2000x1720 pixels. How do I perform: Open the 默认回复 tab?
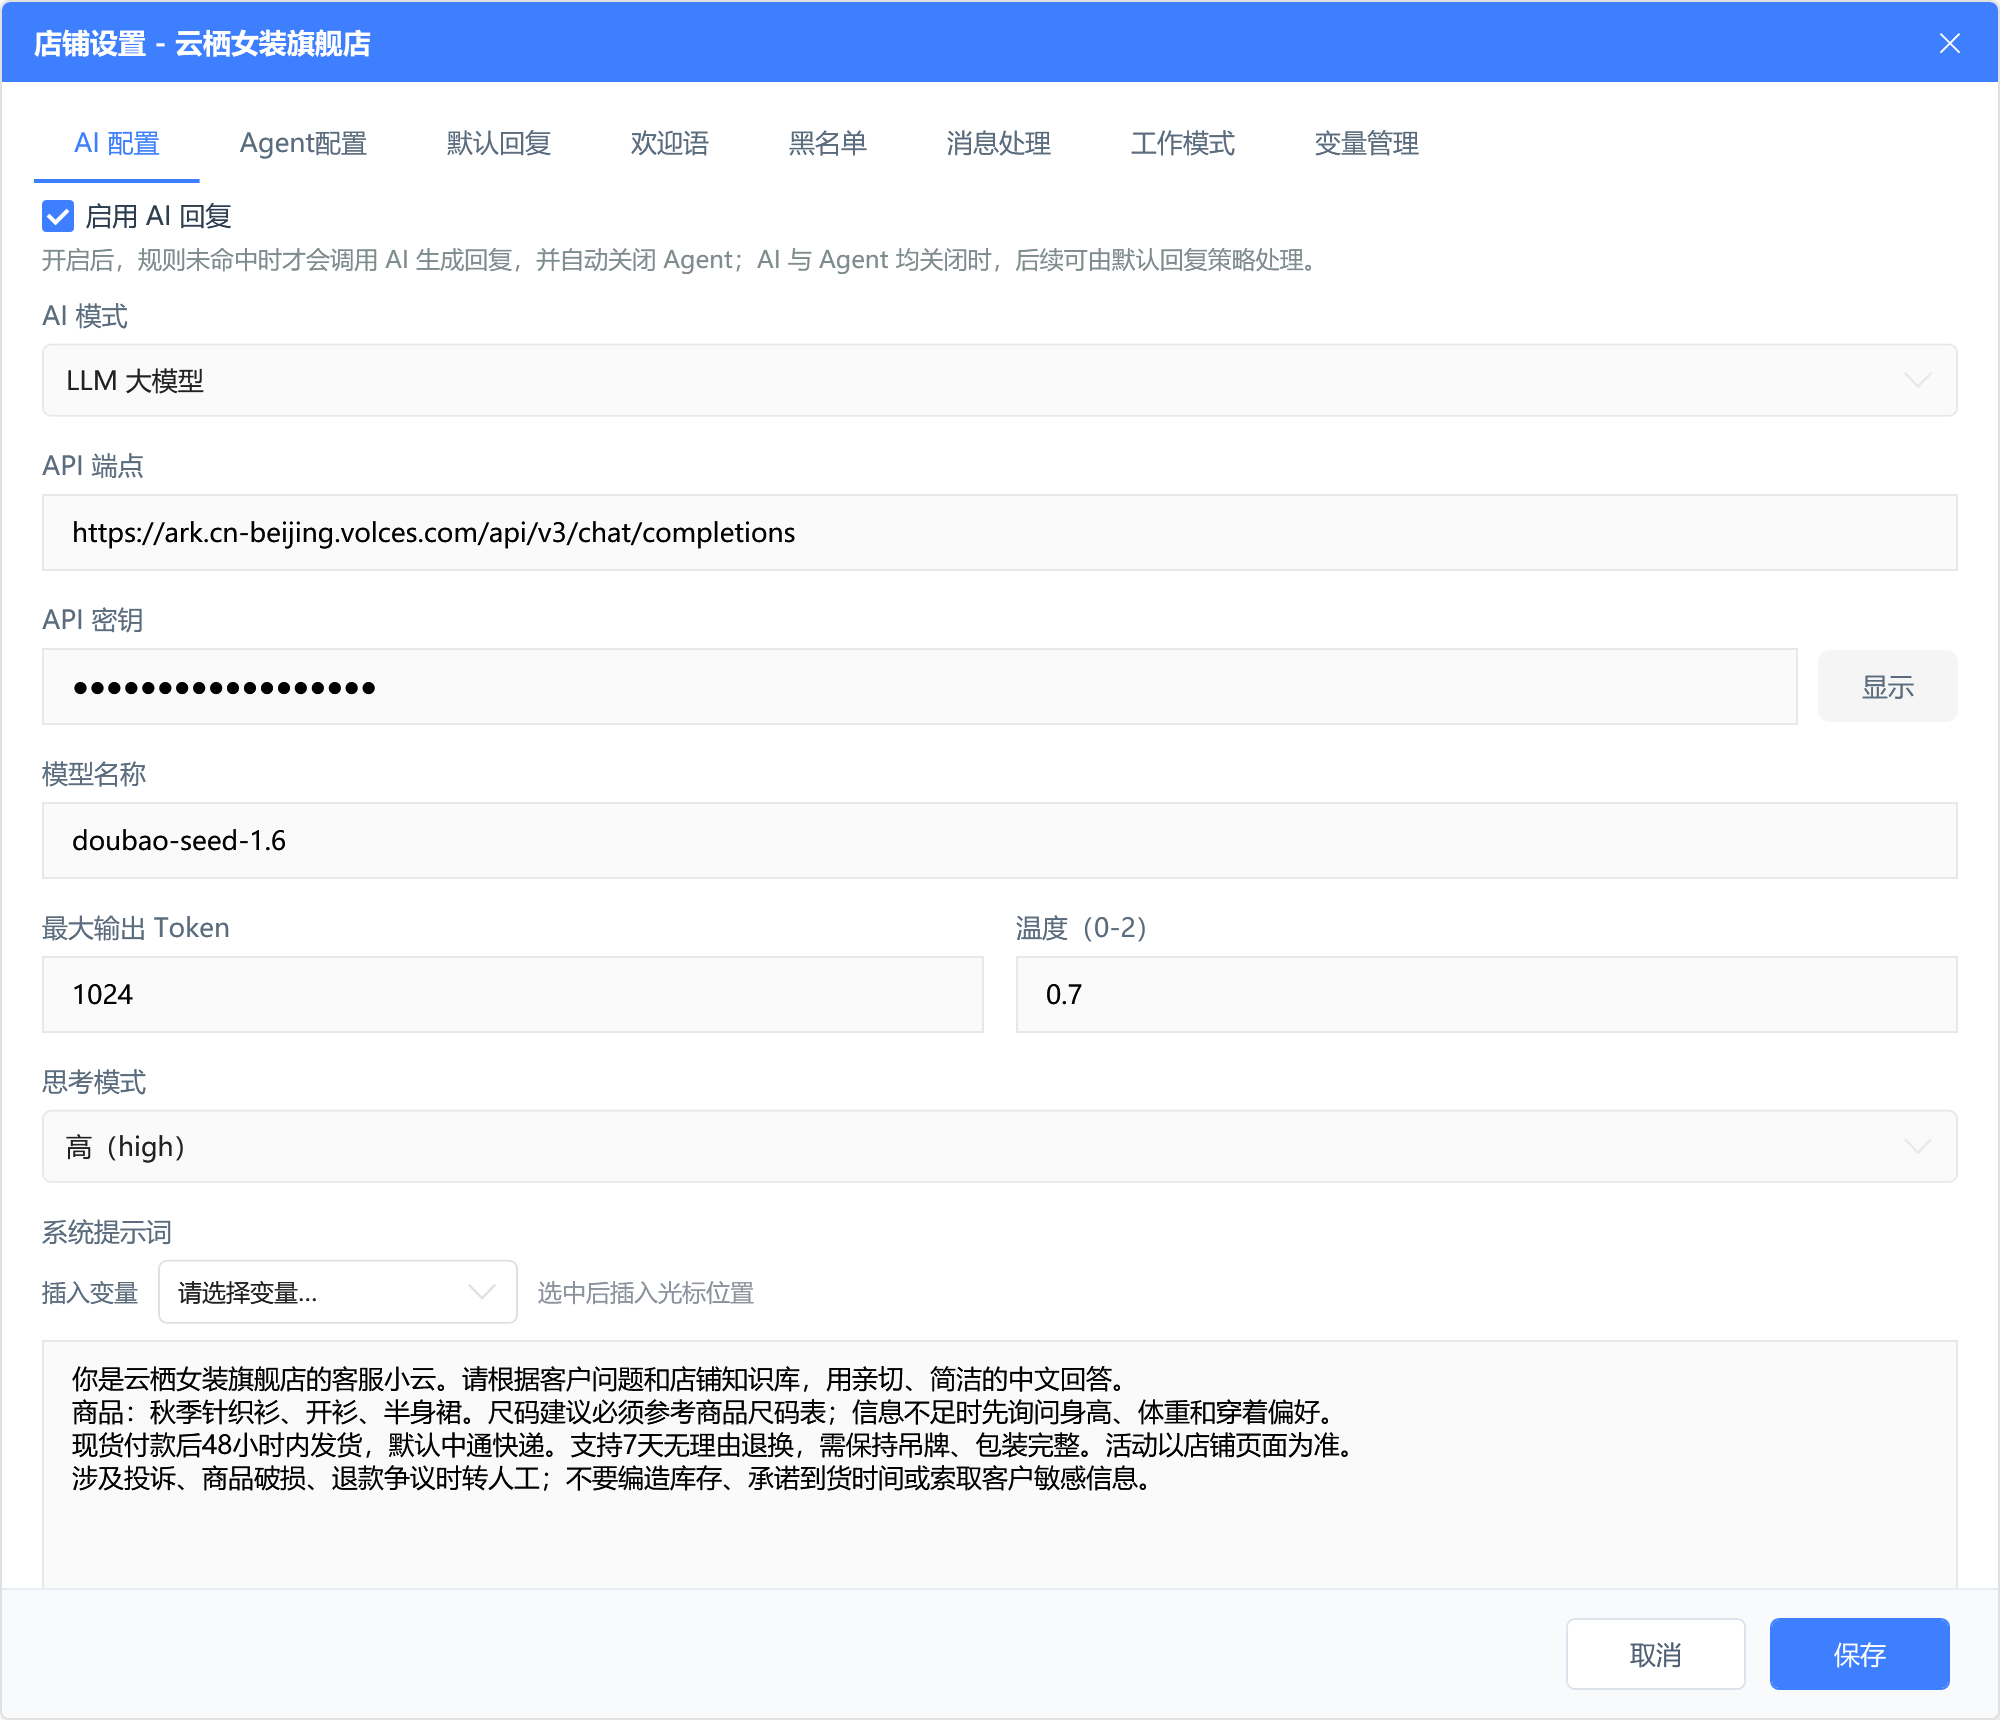tap(499, 144)
